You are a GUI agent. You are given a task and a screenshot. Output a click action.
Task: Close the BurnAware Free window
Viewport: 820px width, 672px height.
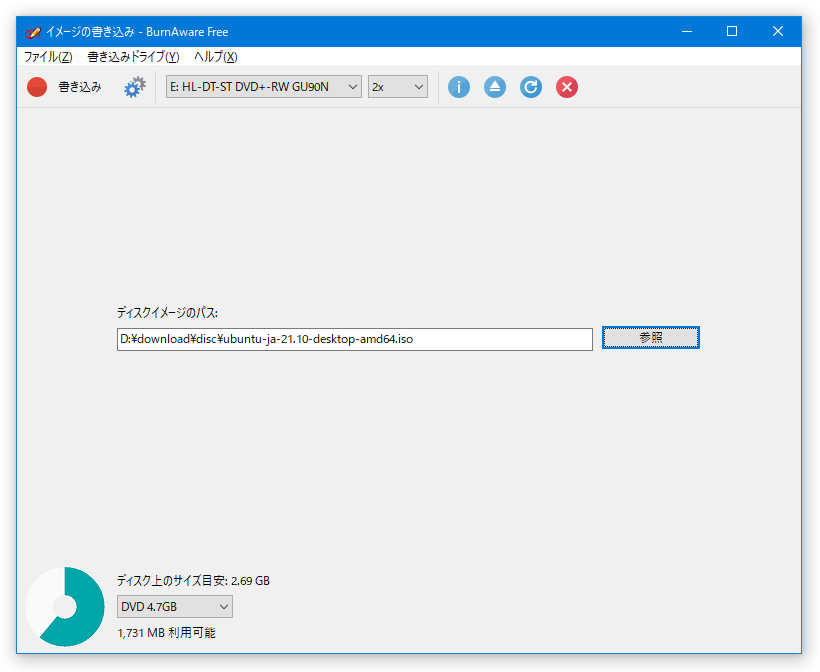click(778, 31)
